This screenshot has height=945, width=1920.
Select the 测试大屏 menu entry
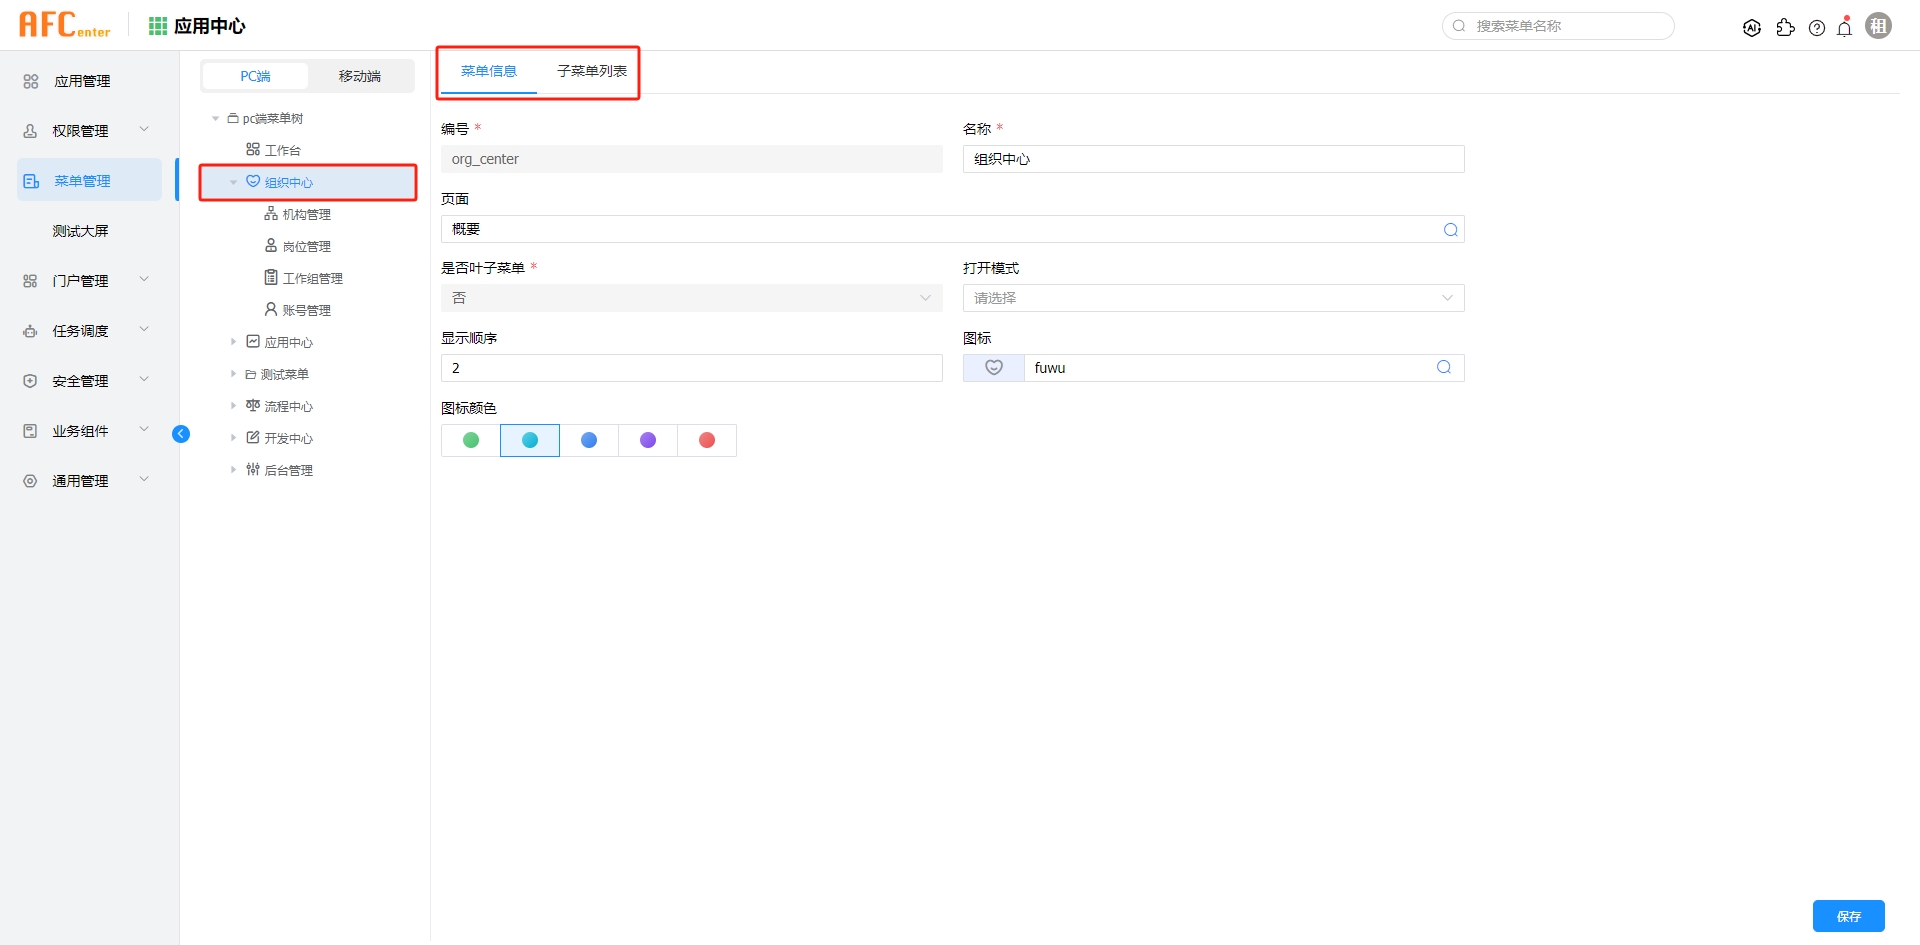[x=80, y=230]
